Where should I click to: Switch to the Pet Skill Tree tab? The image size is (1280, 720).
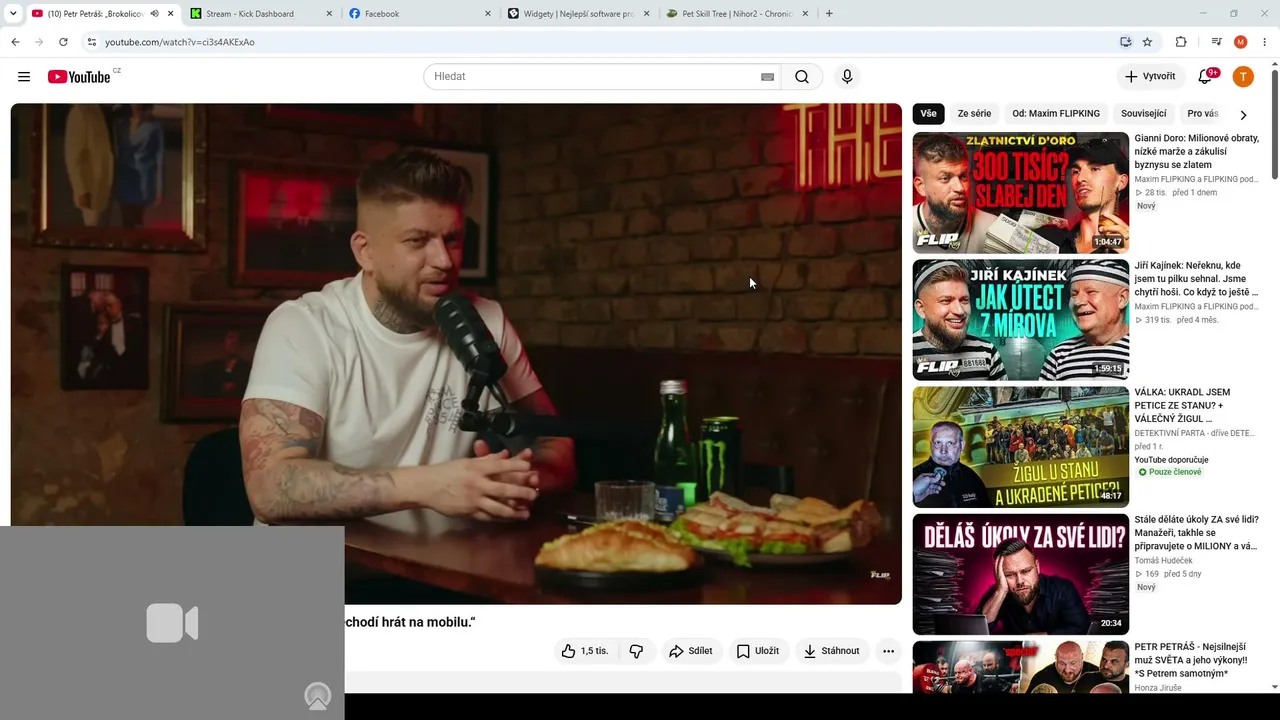tap(737, 14)
